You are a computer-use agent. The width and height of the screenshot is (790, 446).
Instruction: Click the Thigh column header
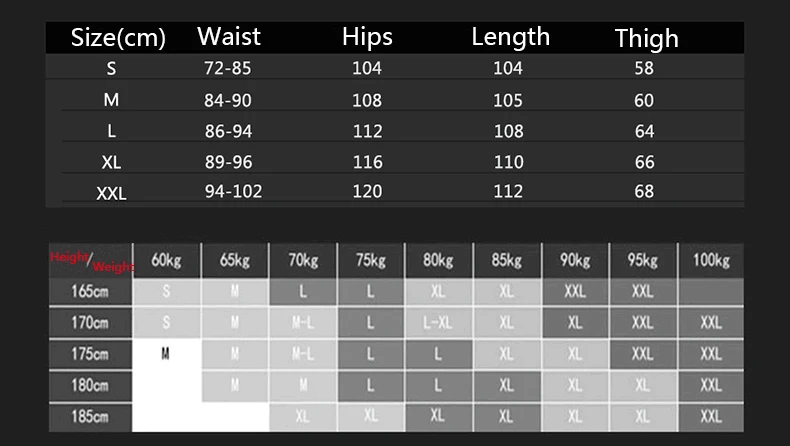[x=646, y=38]
